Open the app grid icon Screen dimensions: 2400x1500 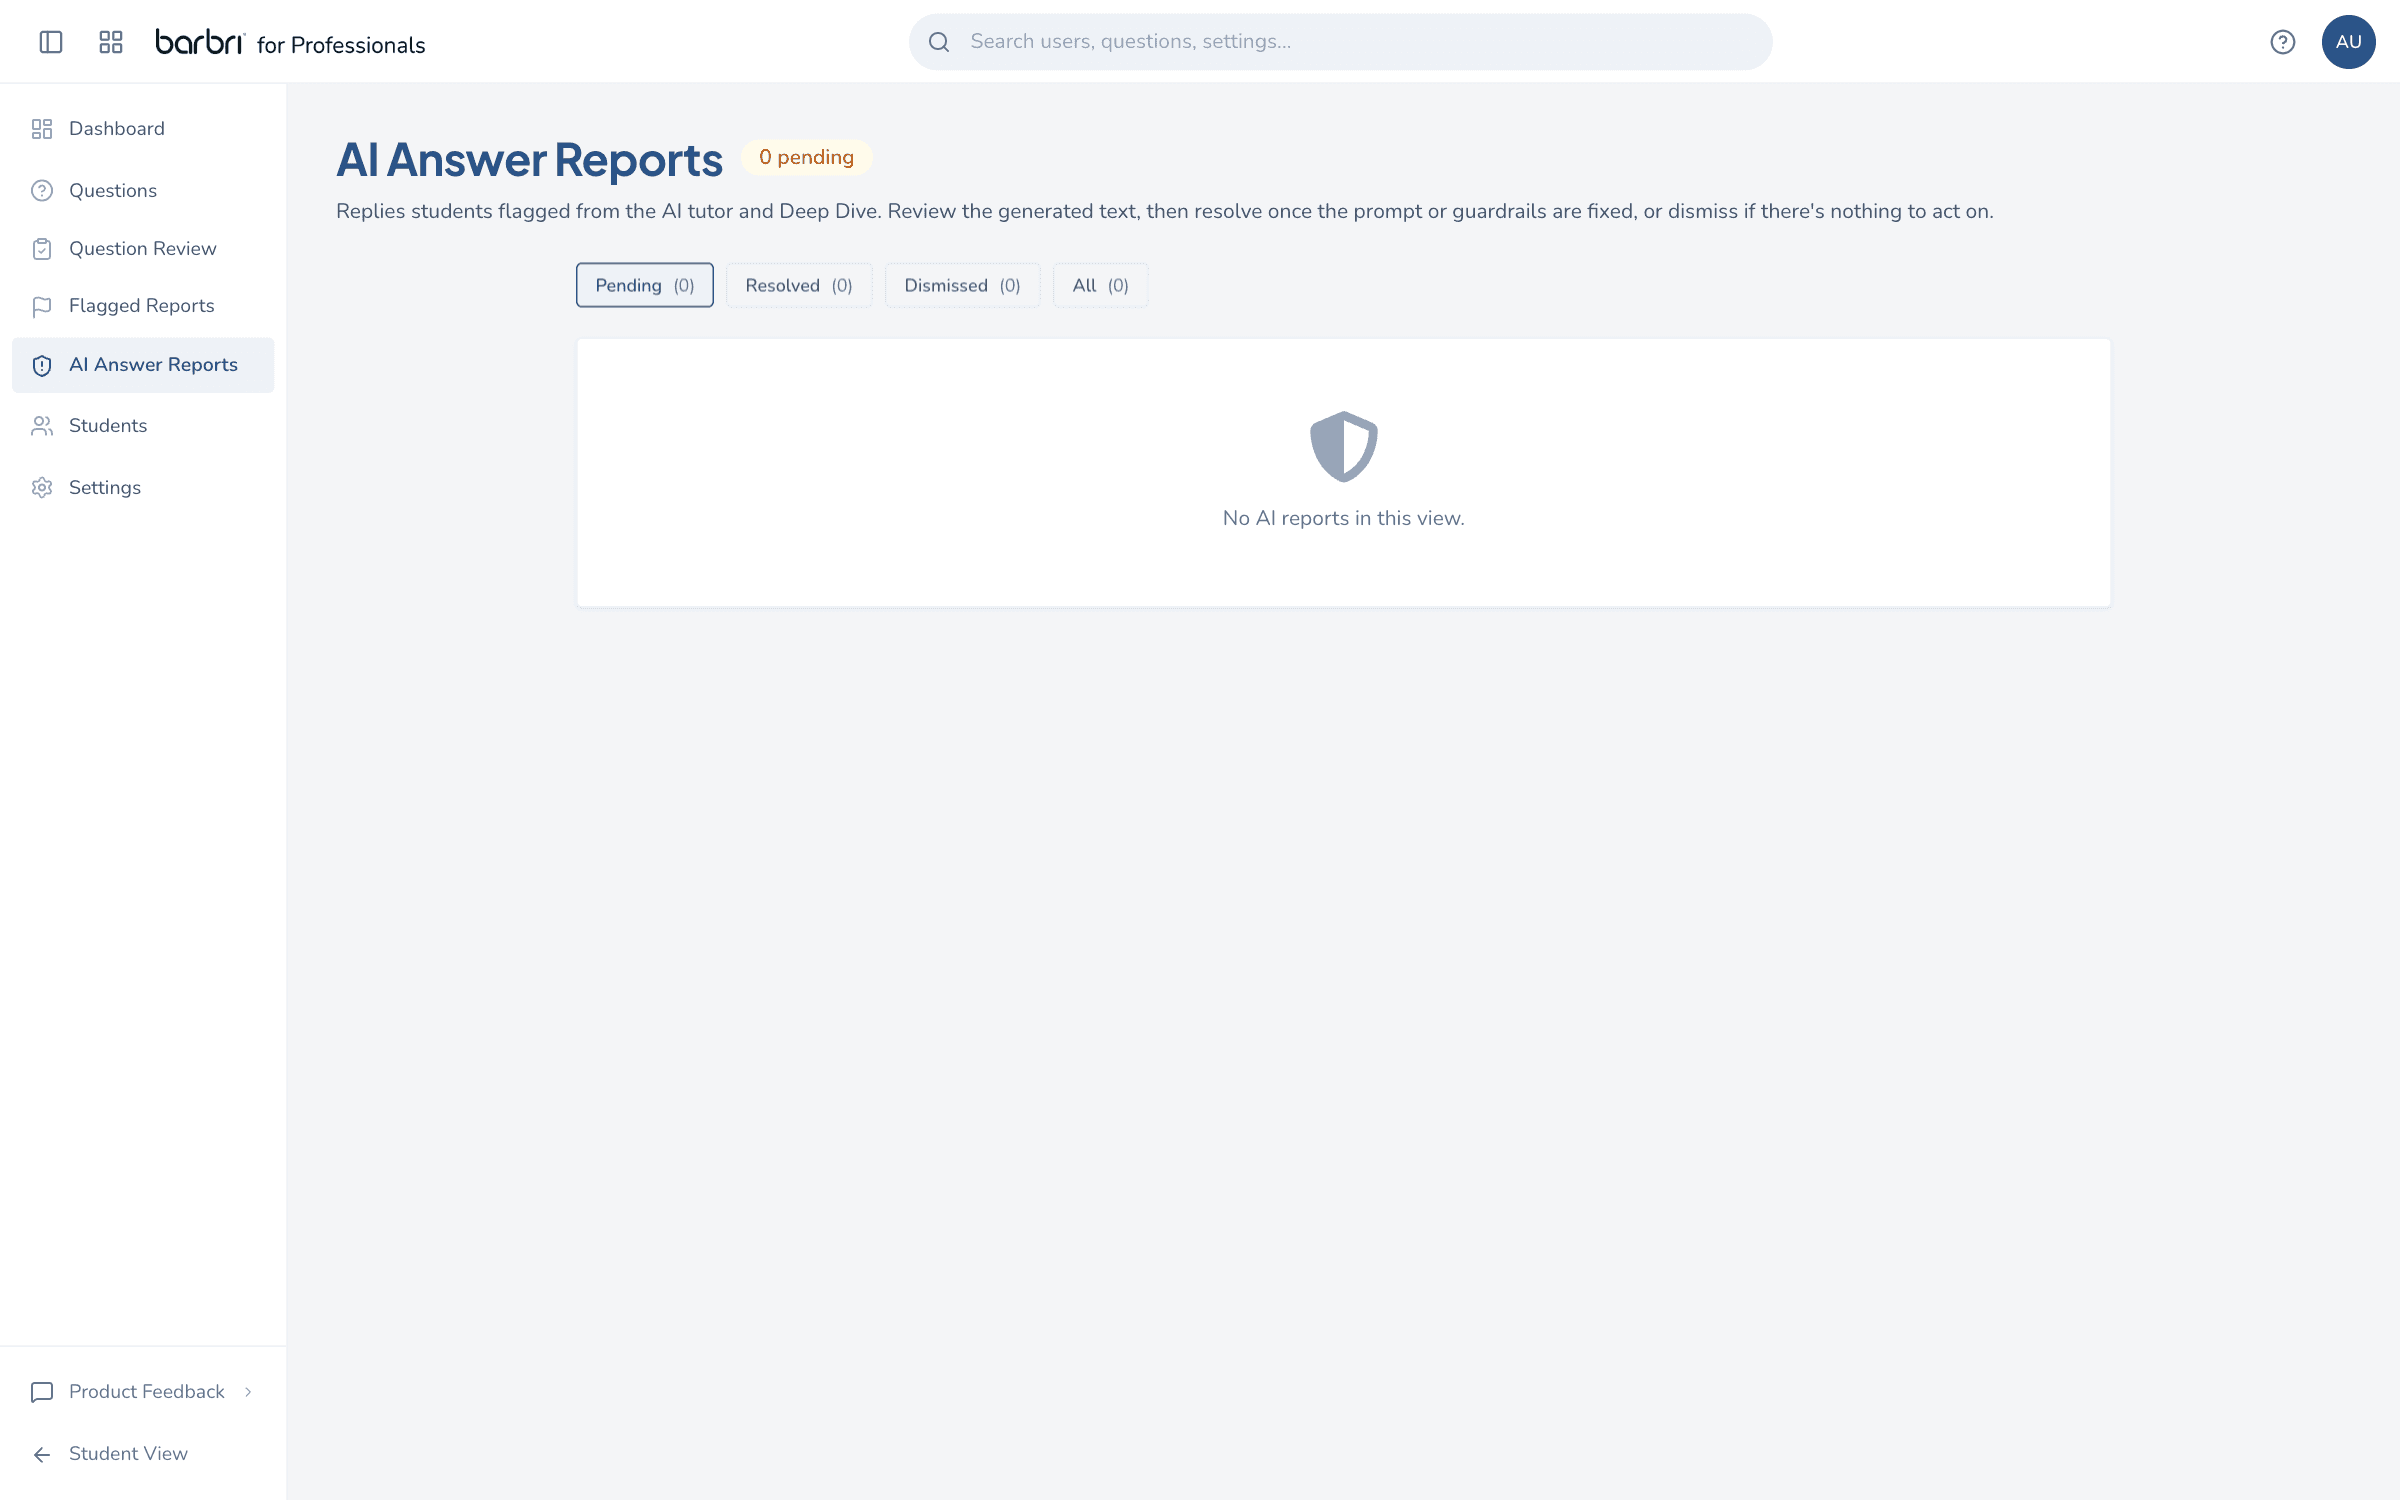[111, 42]
